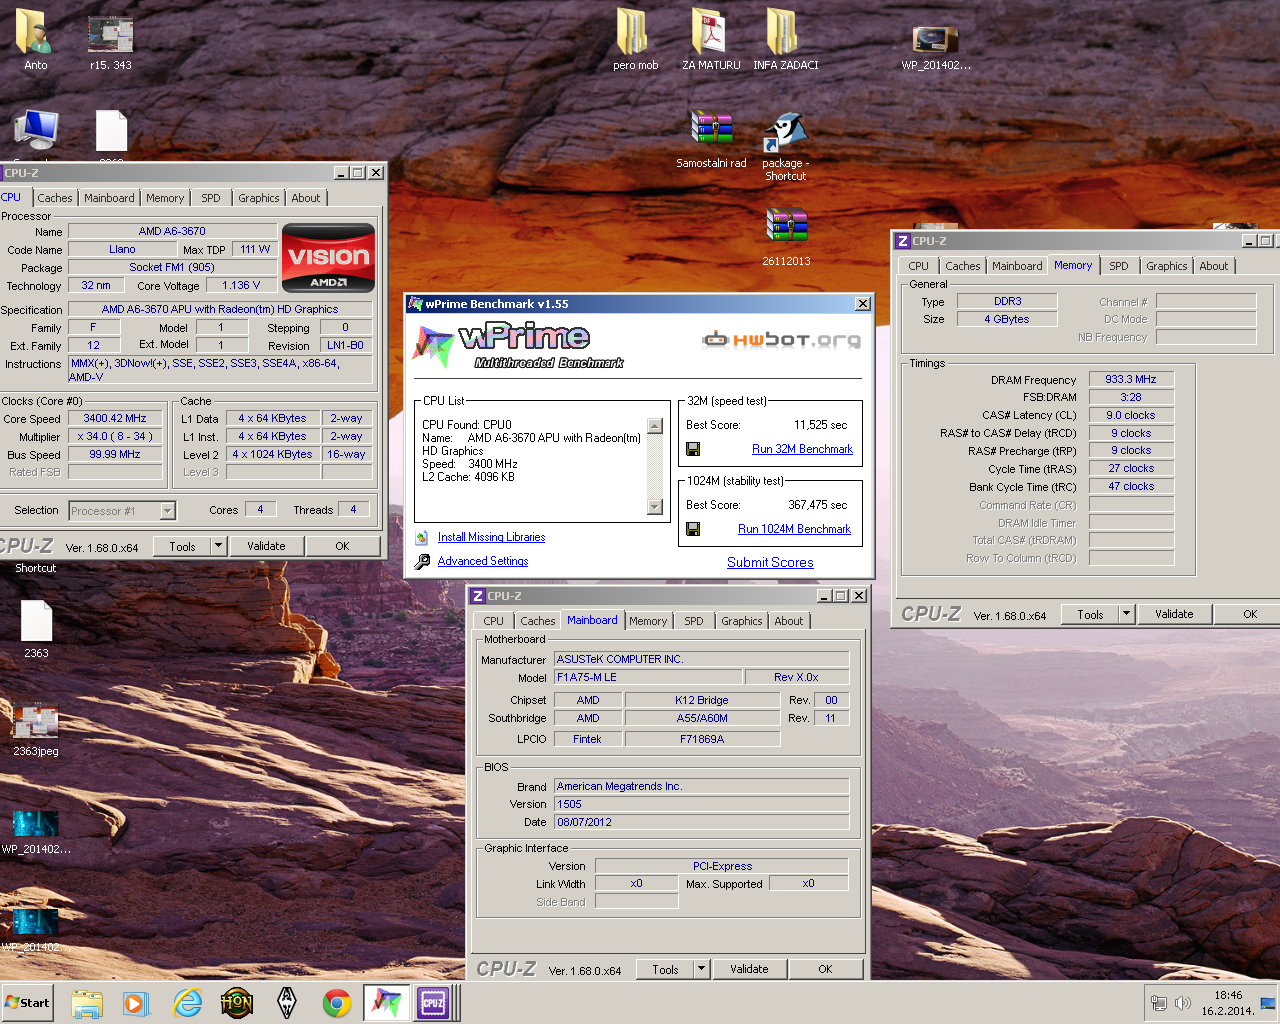Open Skyrim icon in the taskbar

(x=286, y=1003)
